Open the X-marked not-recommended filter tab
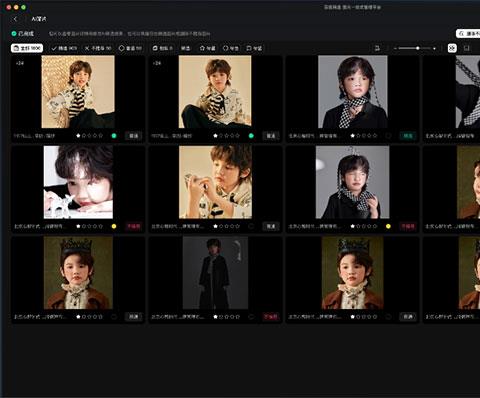The image size is (480, 398). (98, 48)
